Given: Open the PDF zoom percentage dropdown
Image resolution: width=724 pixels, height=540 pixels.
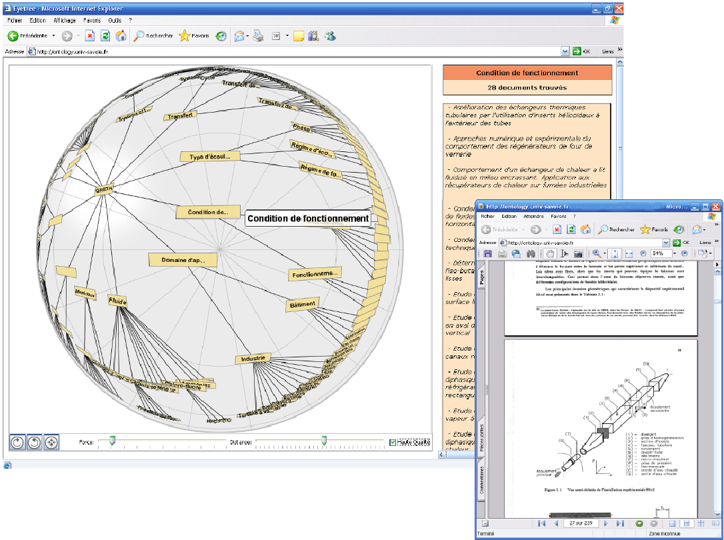Looking at the screenshot, I should pos(674,253).
